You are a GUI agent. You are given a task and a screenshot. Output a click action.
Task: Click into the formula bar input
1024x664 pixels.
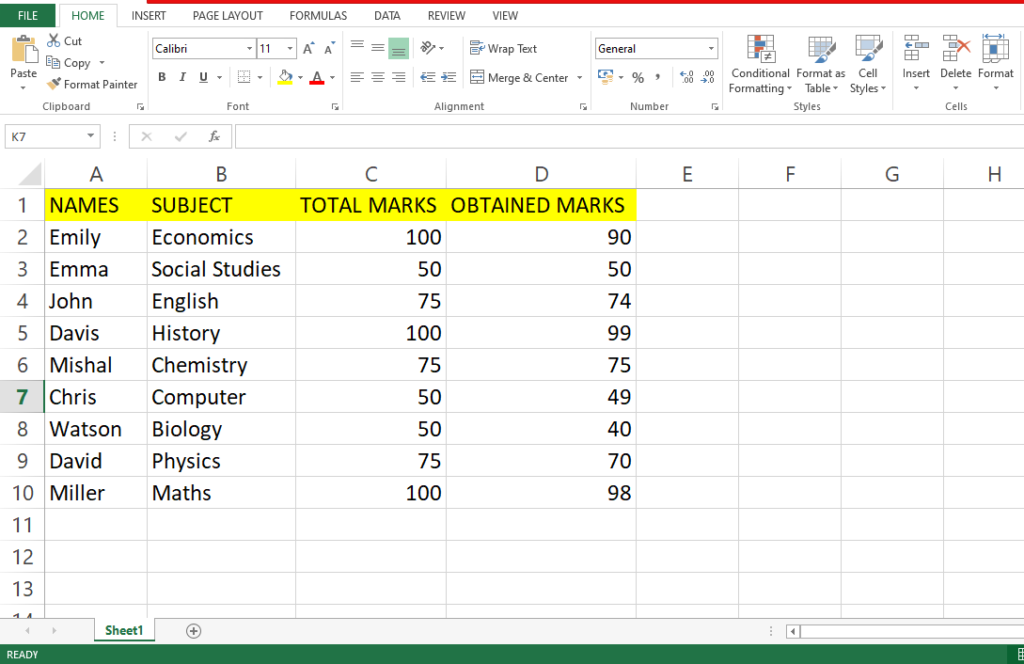click(x=629, y=136)
